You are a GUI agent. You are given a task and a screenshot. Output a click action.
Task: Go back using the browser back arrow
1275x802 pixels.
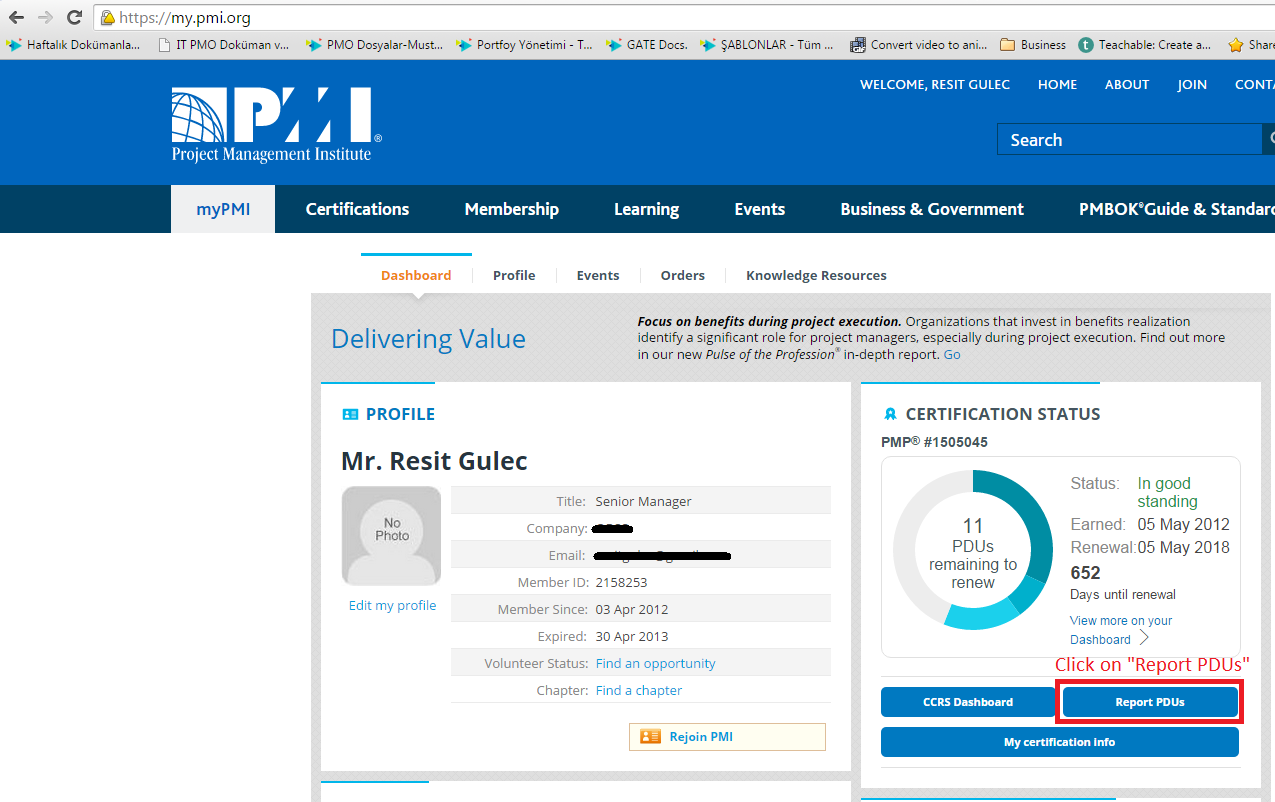pyautogui.click(x=16, y=17)
